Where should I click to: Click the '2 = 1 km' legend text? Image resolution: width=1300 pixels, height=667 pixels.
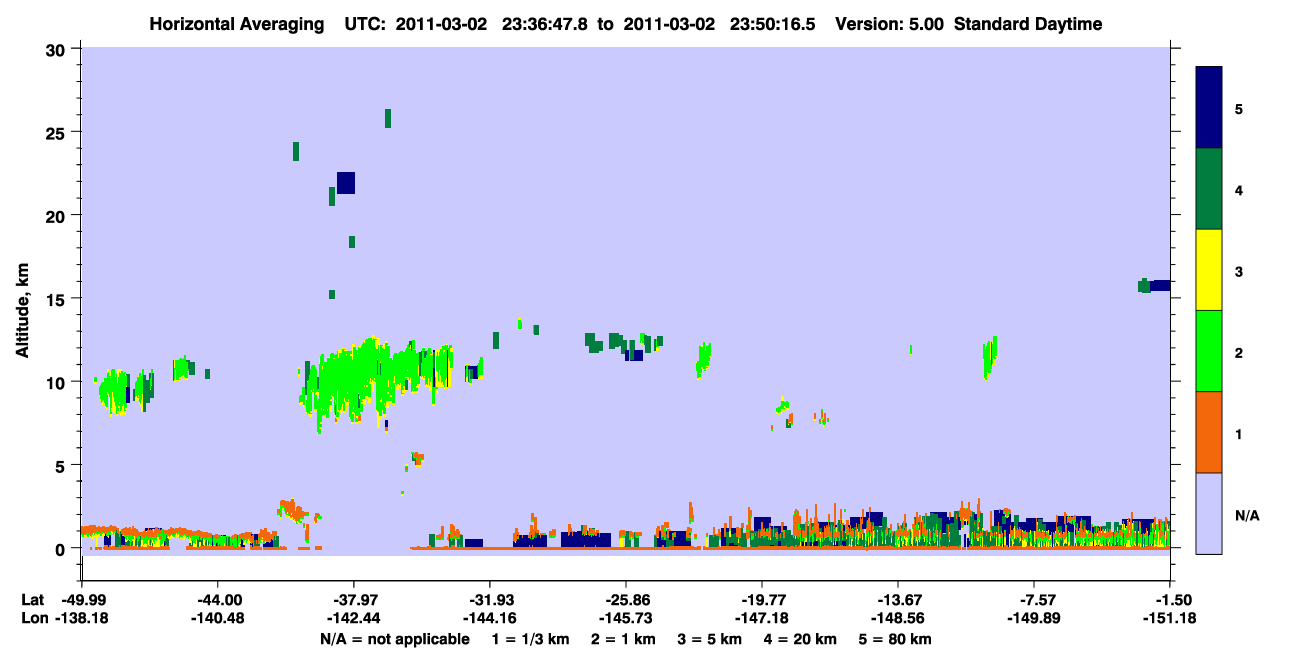(x=626, y=639)
